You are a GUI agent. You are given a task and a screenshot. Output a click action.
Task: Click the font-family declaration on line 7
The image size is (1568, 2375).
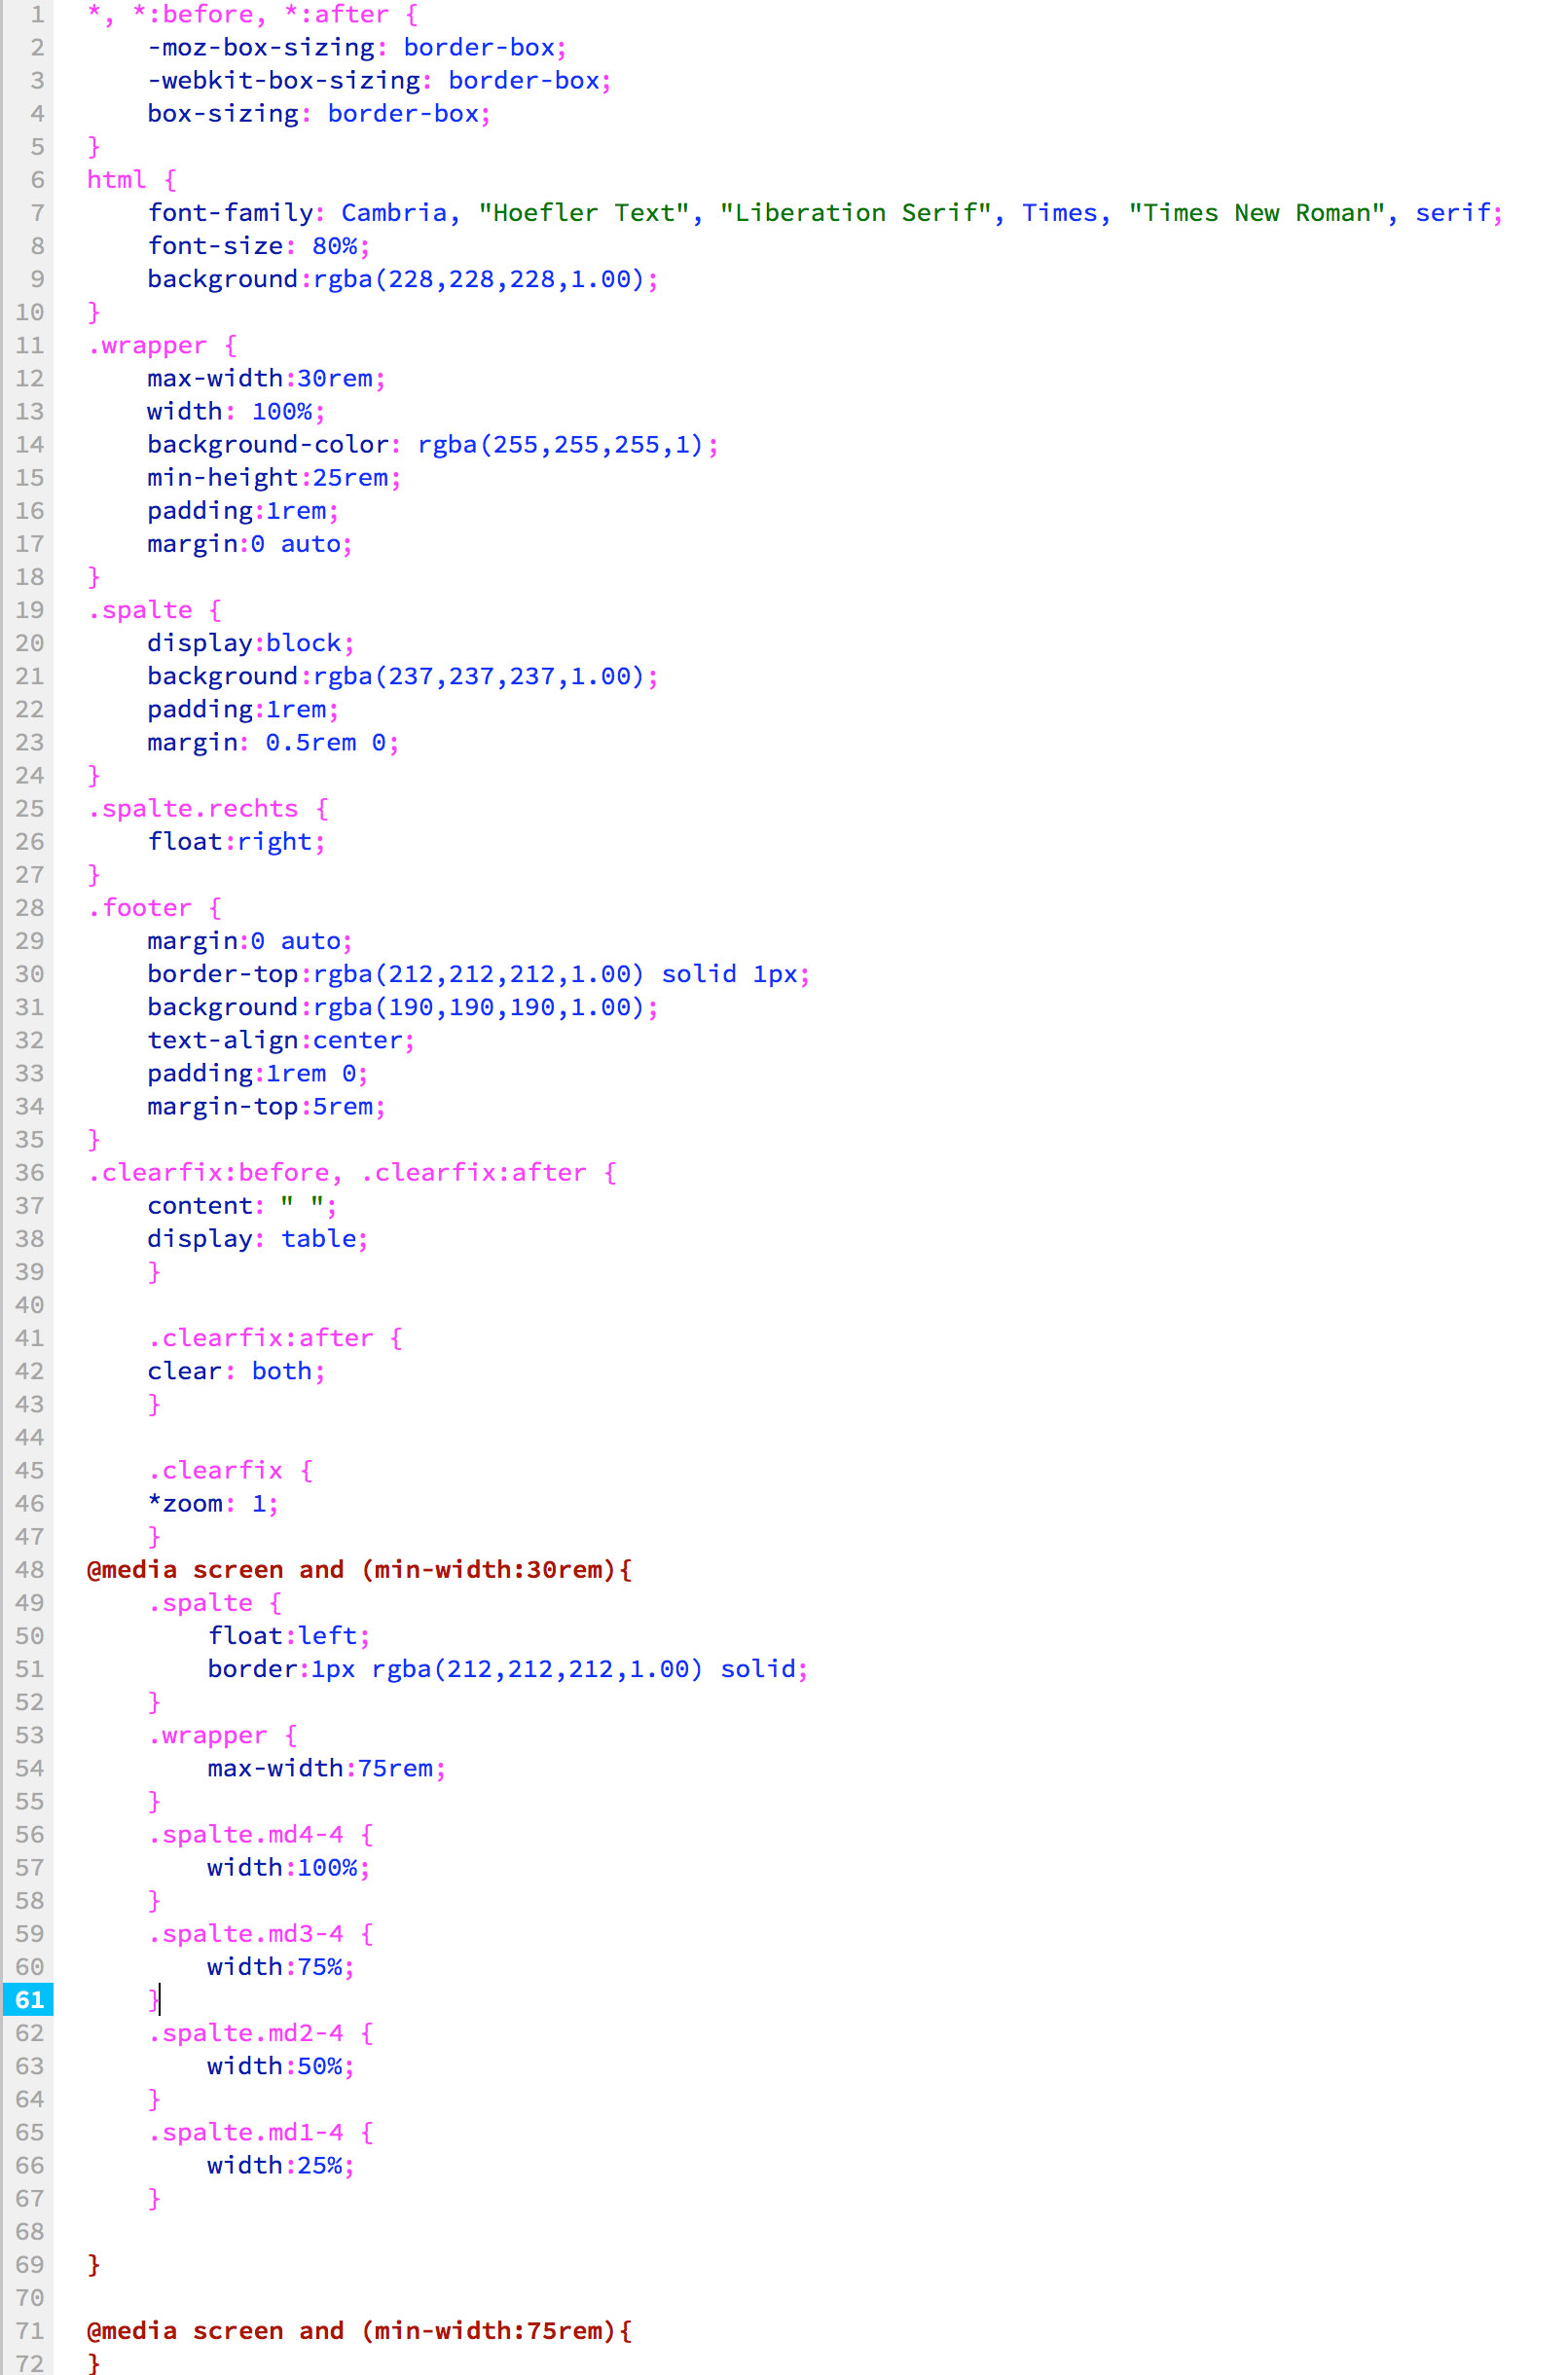tap(825, 213)
